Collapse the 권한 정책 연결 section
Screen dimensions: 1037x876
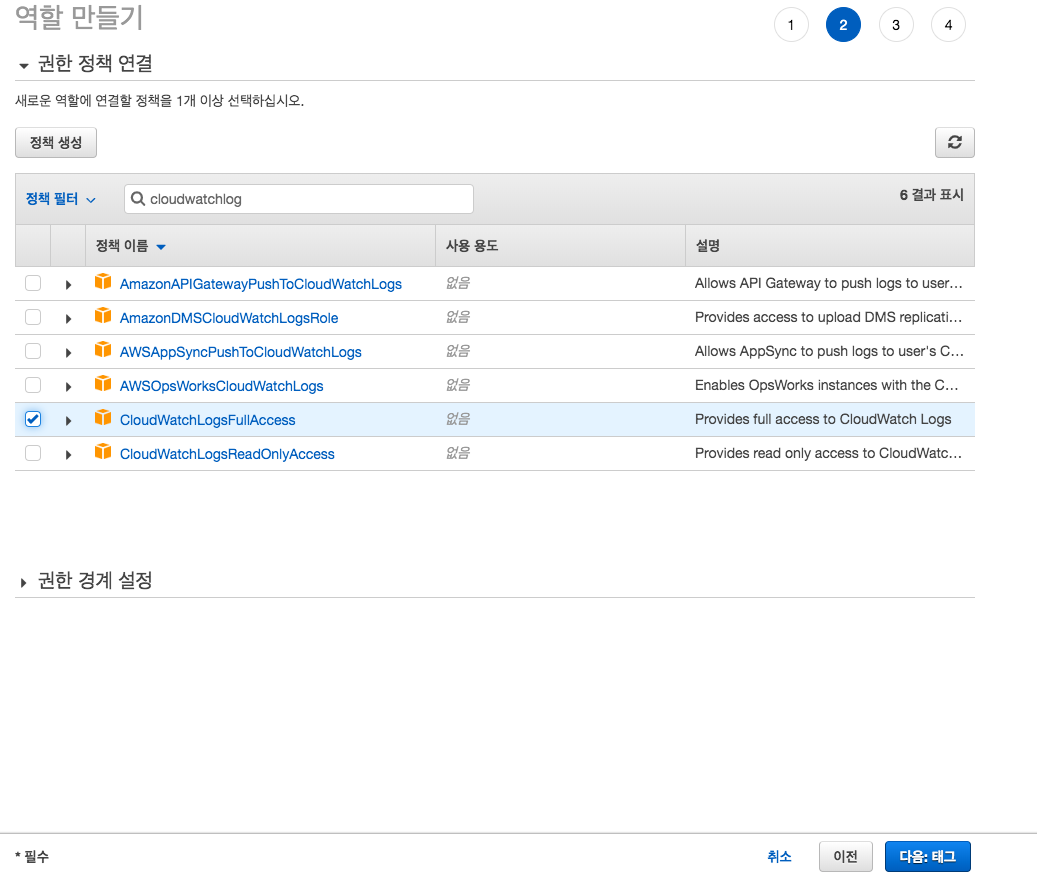pos(24,65)
